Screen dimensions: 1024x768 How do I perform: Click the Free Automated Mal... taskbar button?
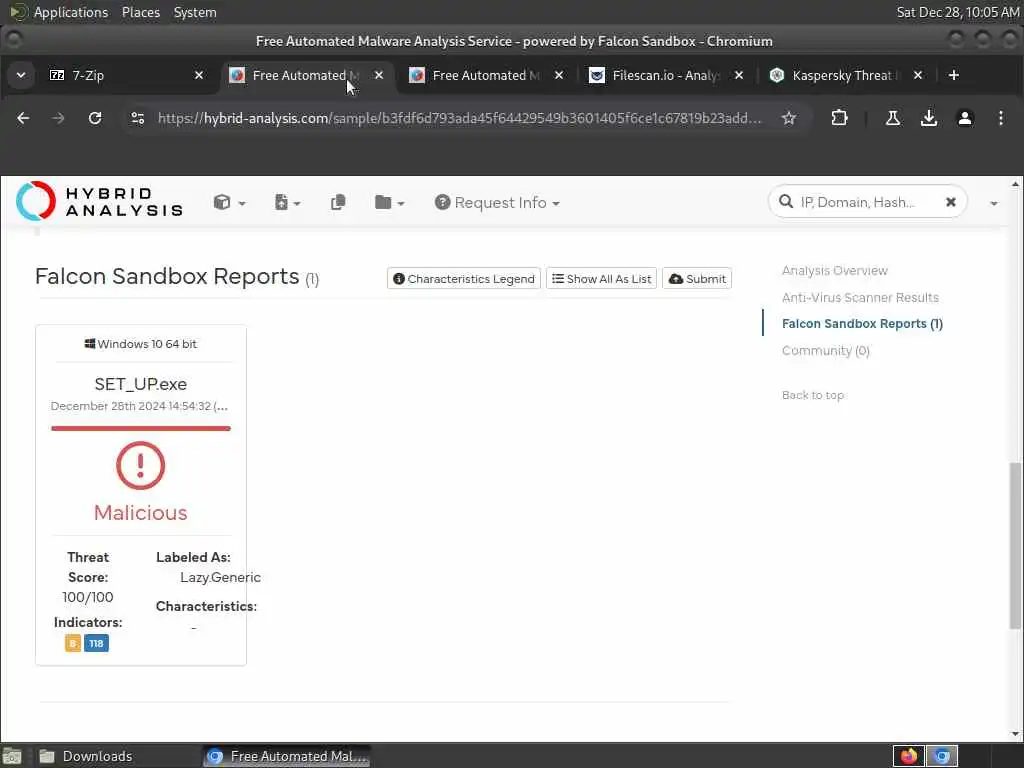coord(287,756)
